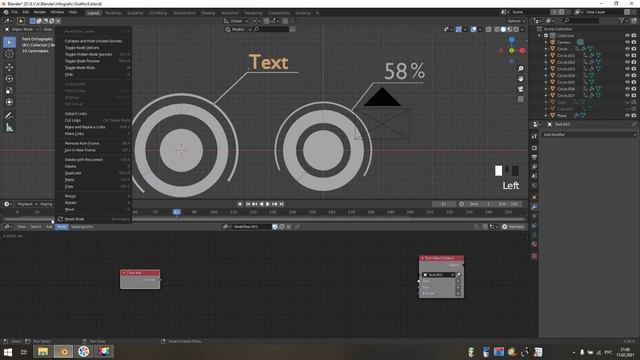Jump to the timeline end frame
Viewport: 640px width, 360px height.
[281, 204]
